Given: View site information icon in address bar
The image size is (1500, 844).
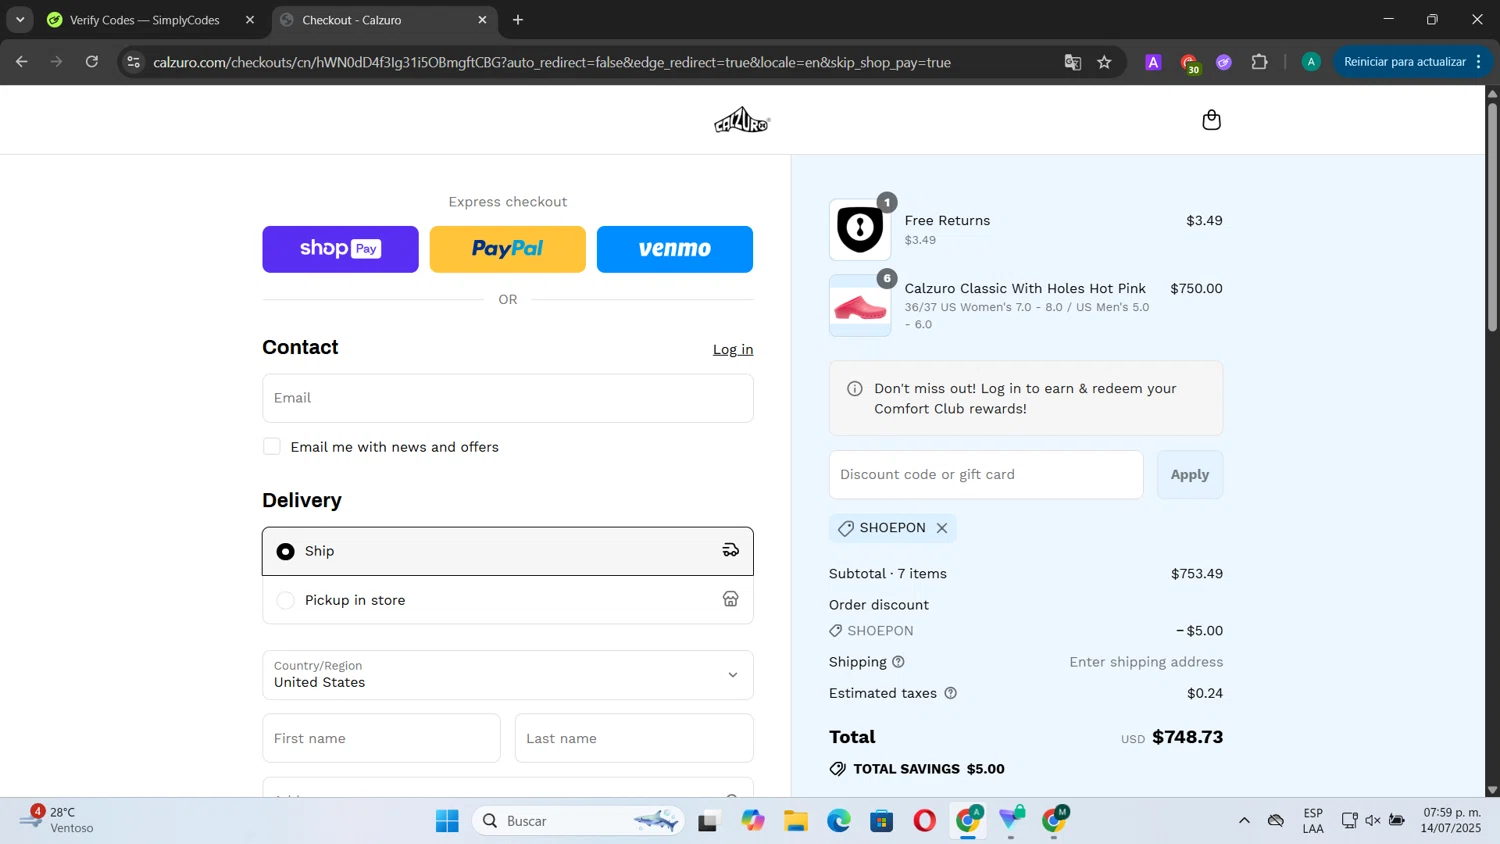Looking at the screenshot, I should point(133,62).
